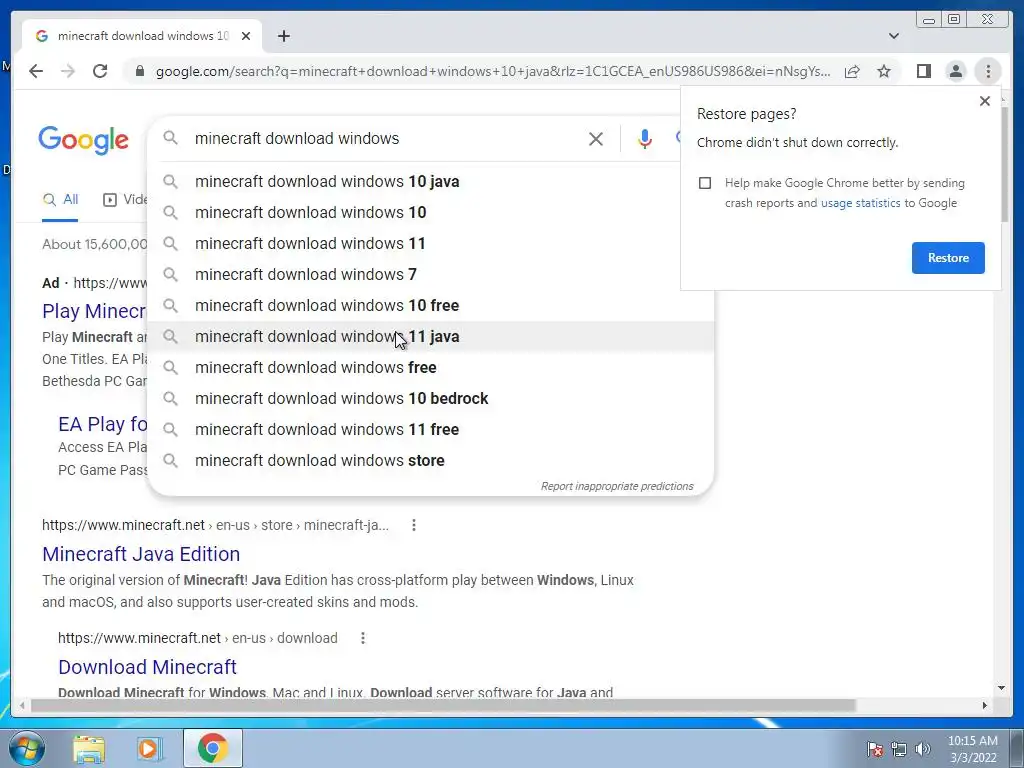Open Download Minecraft result link
Screen dimensions: 1024x768
coord(147,667)
